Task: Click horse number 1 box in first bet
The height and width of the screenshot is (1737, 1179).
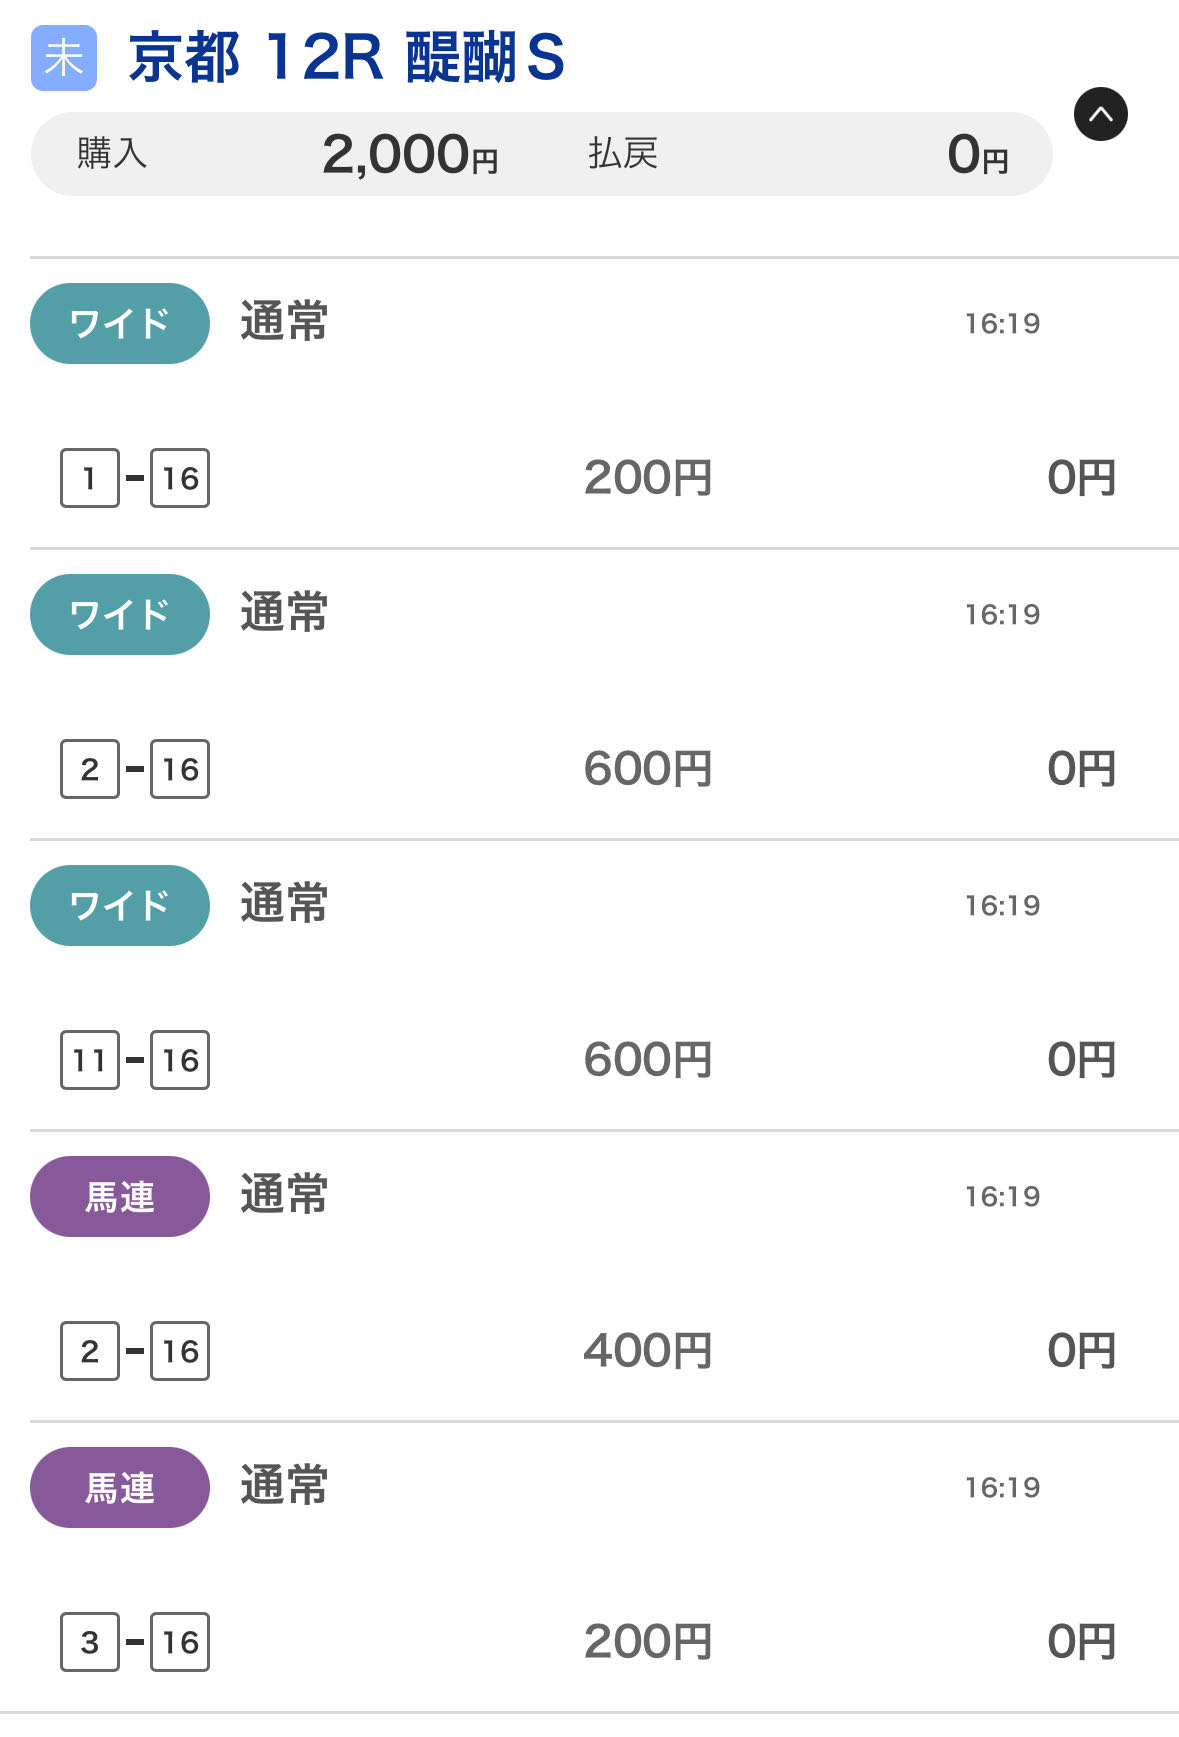Action: [89, 478]
